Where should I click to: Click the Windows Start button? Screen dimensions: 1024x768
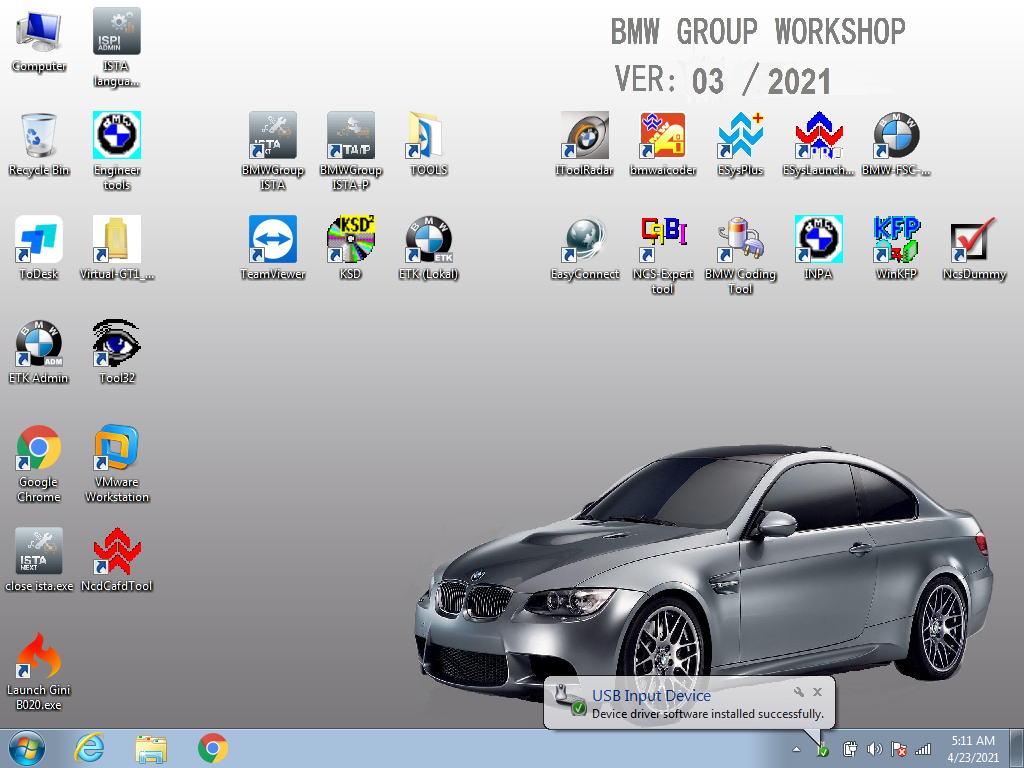(x=26, y=748)
